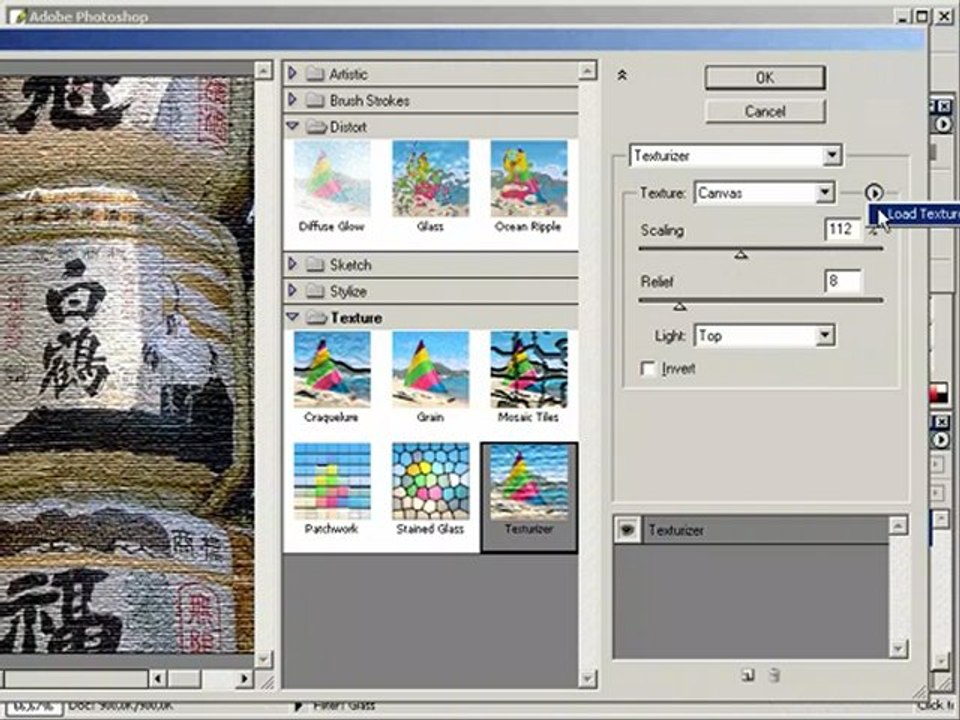
Task: Click effect layers scrollbar up arrow
Action: point(898,525)
